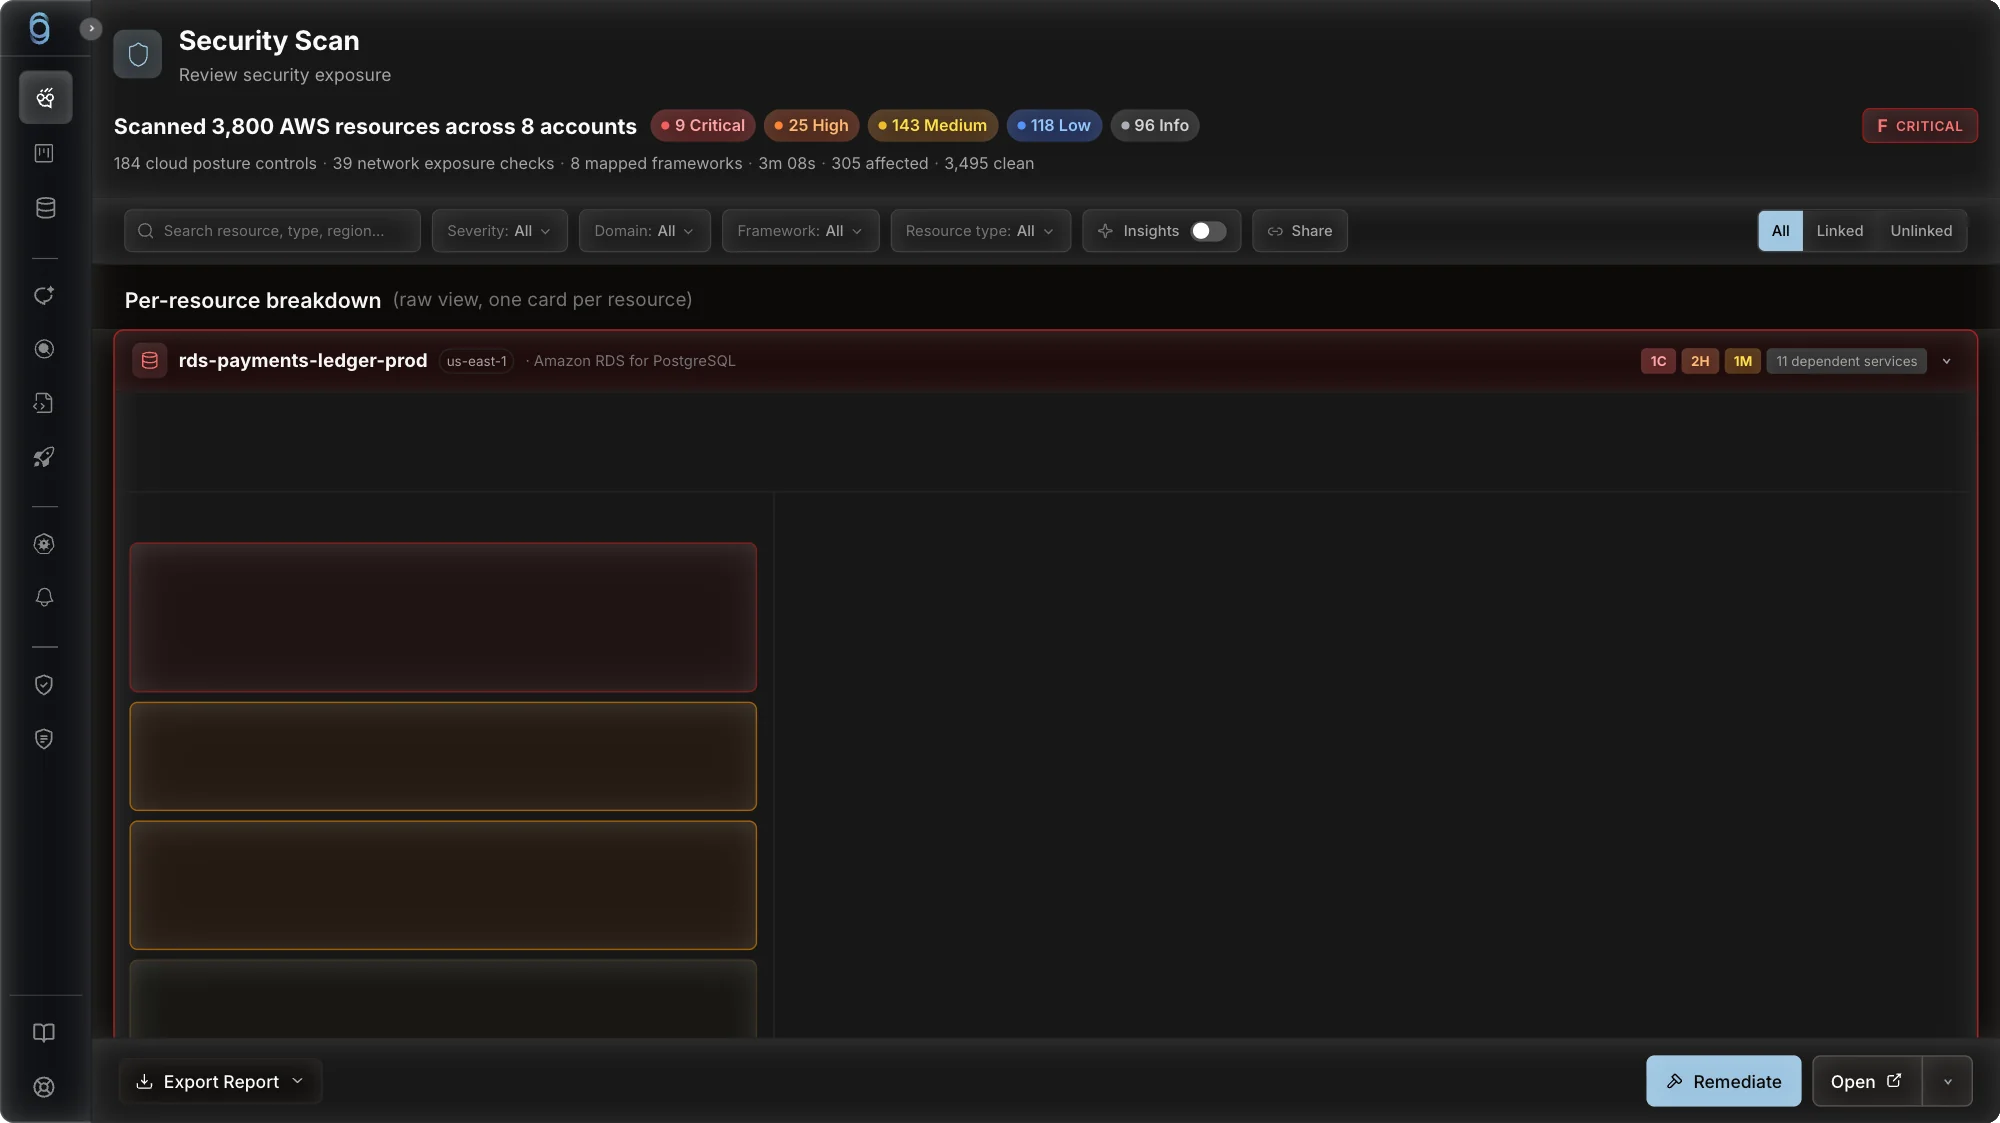The width and height of the screenshot is (2000, 1123).
Task: Open the shield list sidebar icon
Action: click(44, 739)
